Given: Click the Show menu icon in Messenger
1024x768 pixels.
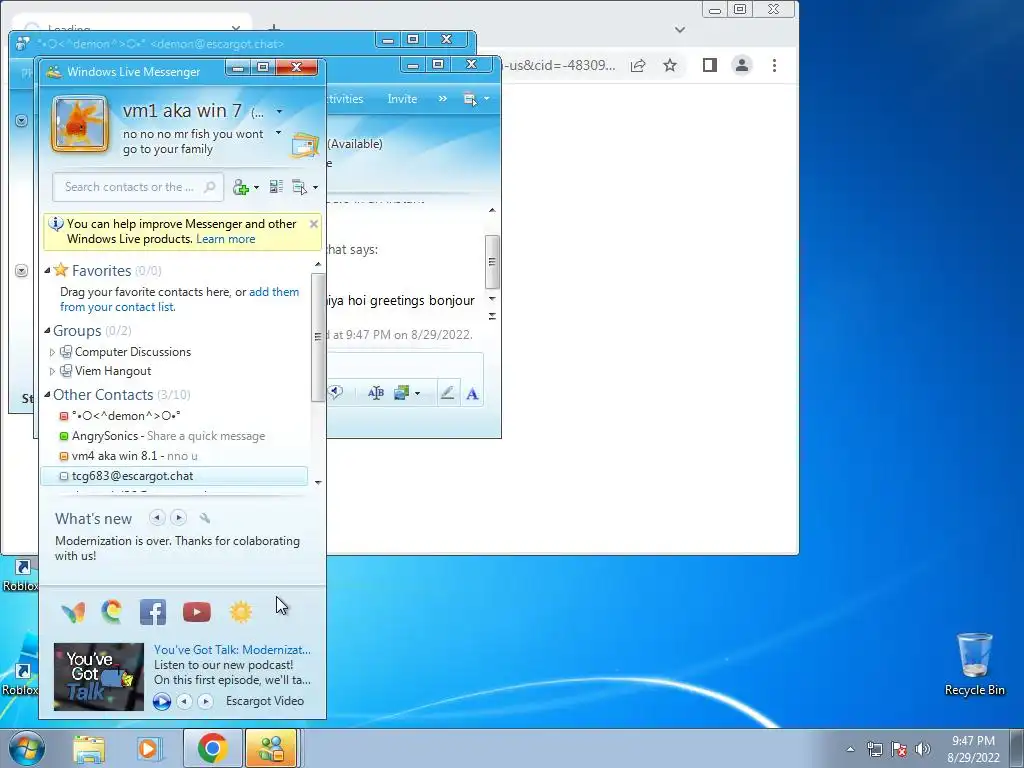Looking at the screenshot, I should 299,187.
